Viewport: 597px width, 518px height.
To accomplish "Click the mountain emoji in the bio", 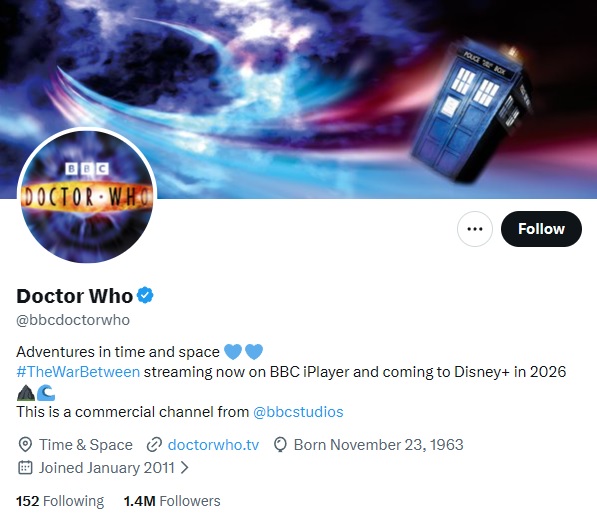I will 26,393.
